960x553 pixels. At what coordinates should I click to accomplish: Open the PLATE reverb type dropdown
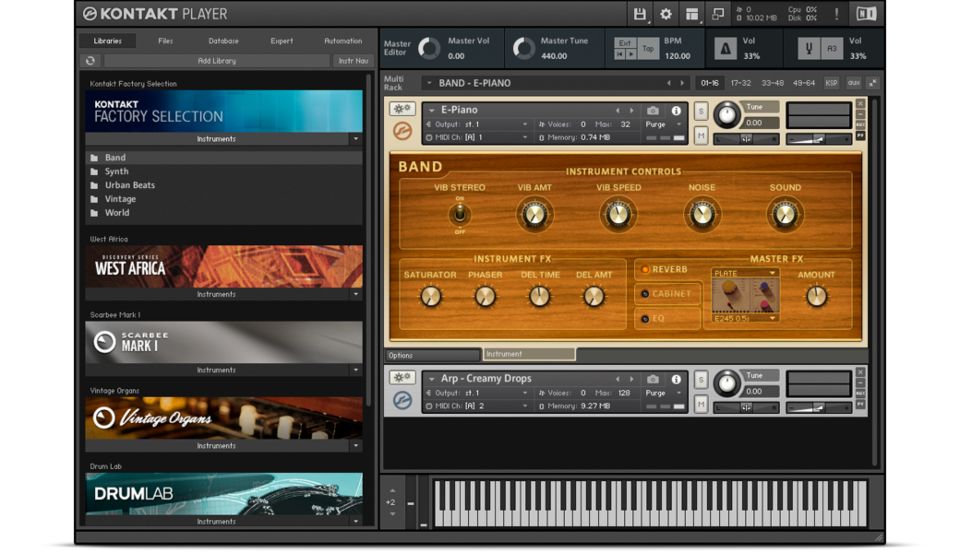click(x=745, y=272)
